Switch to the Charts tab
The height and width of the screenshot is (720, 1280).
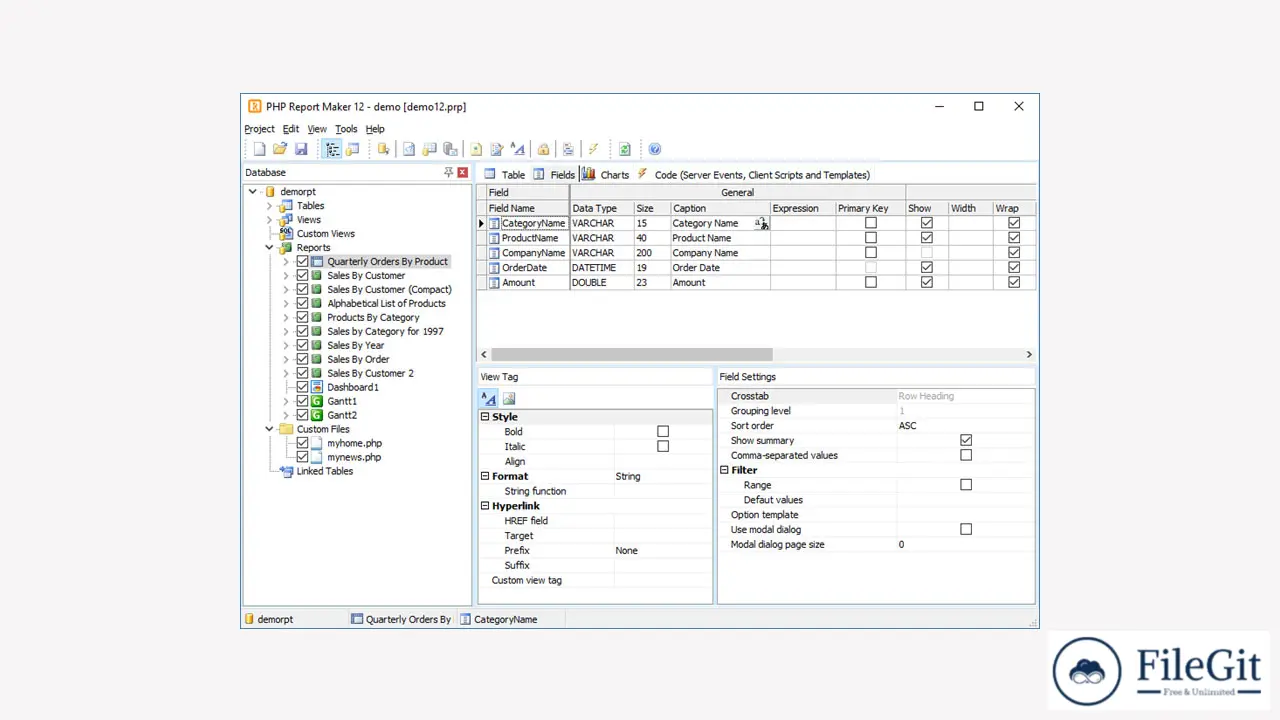(x=605, y=174)
